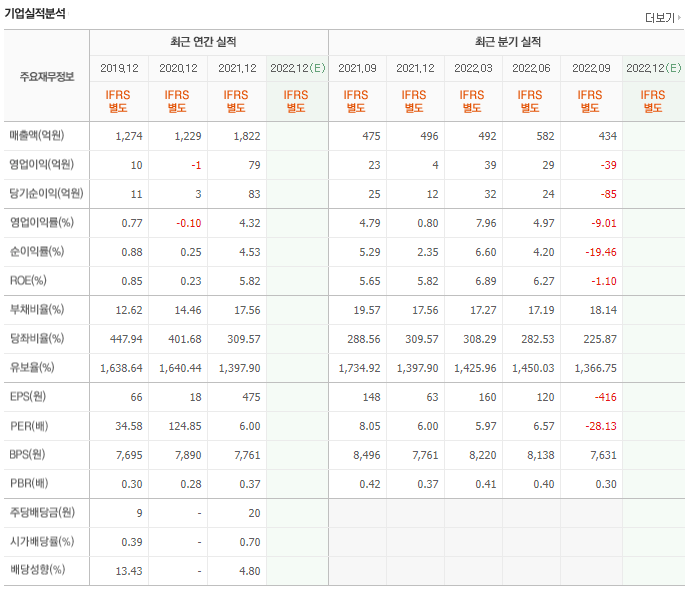Click the quarterly revenue value 434

(x=608, y=136)
